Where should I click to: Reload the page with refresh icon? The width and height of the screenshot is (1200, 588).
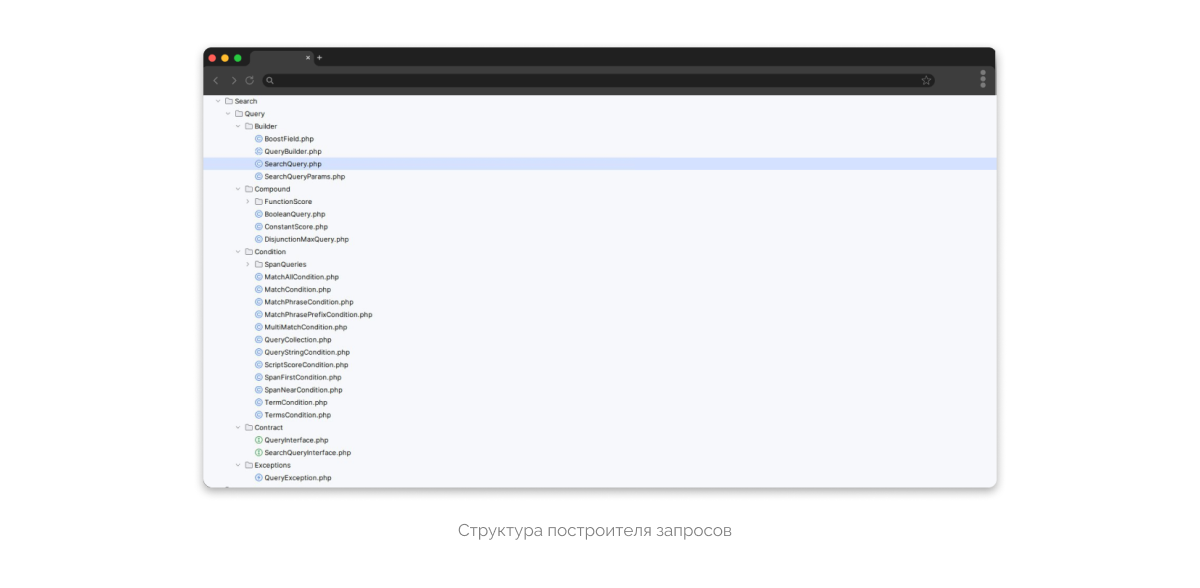tap(250, 80)
